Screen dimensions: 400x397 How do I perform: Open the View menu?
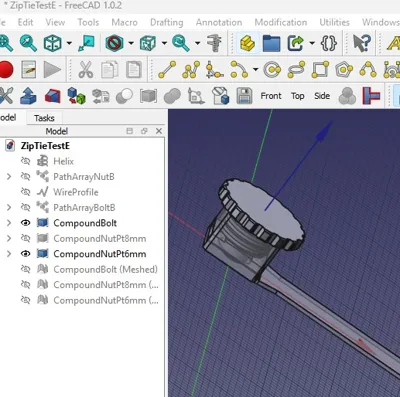(x=55, y=22)
